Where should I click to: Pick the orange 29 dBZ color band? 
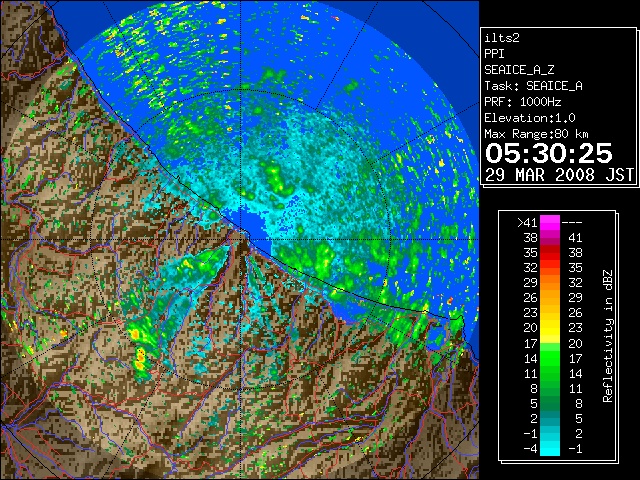tap(550, 283)
